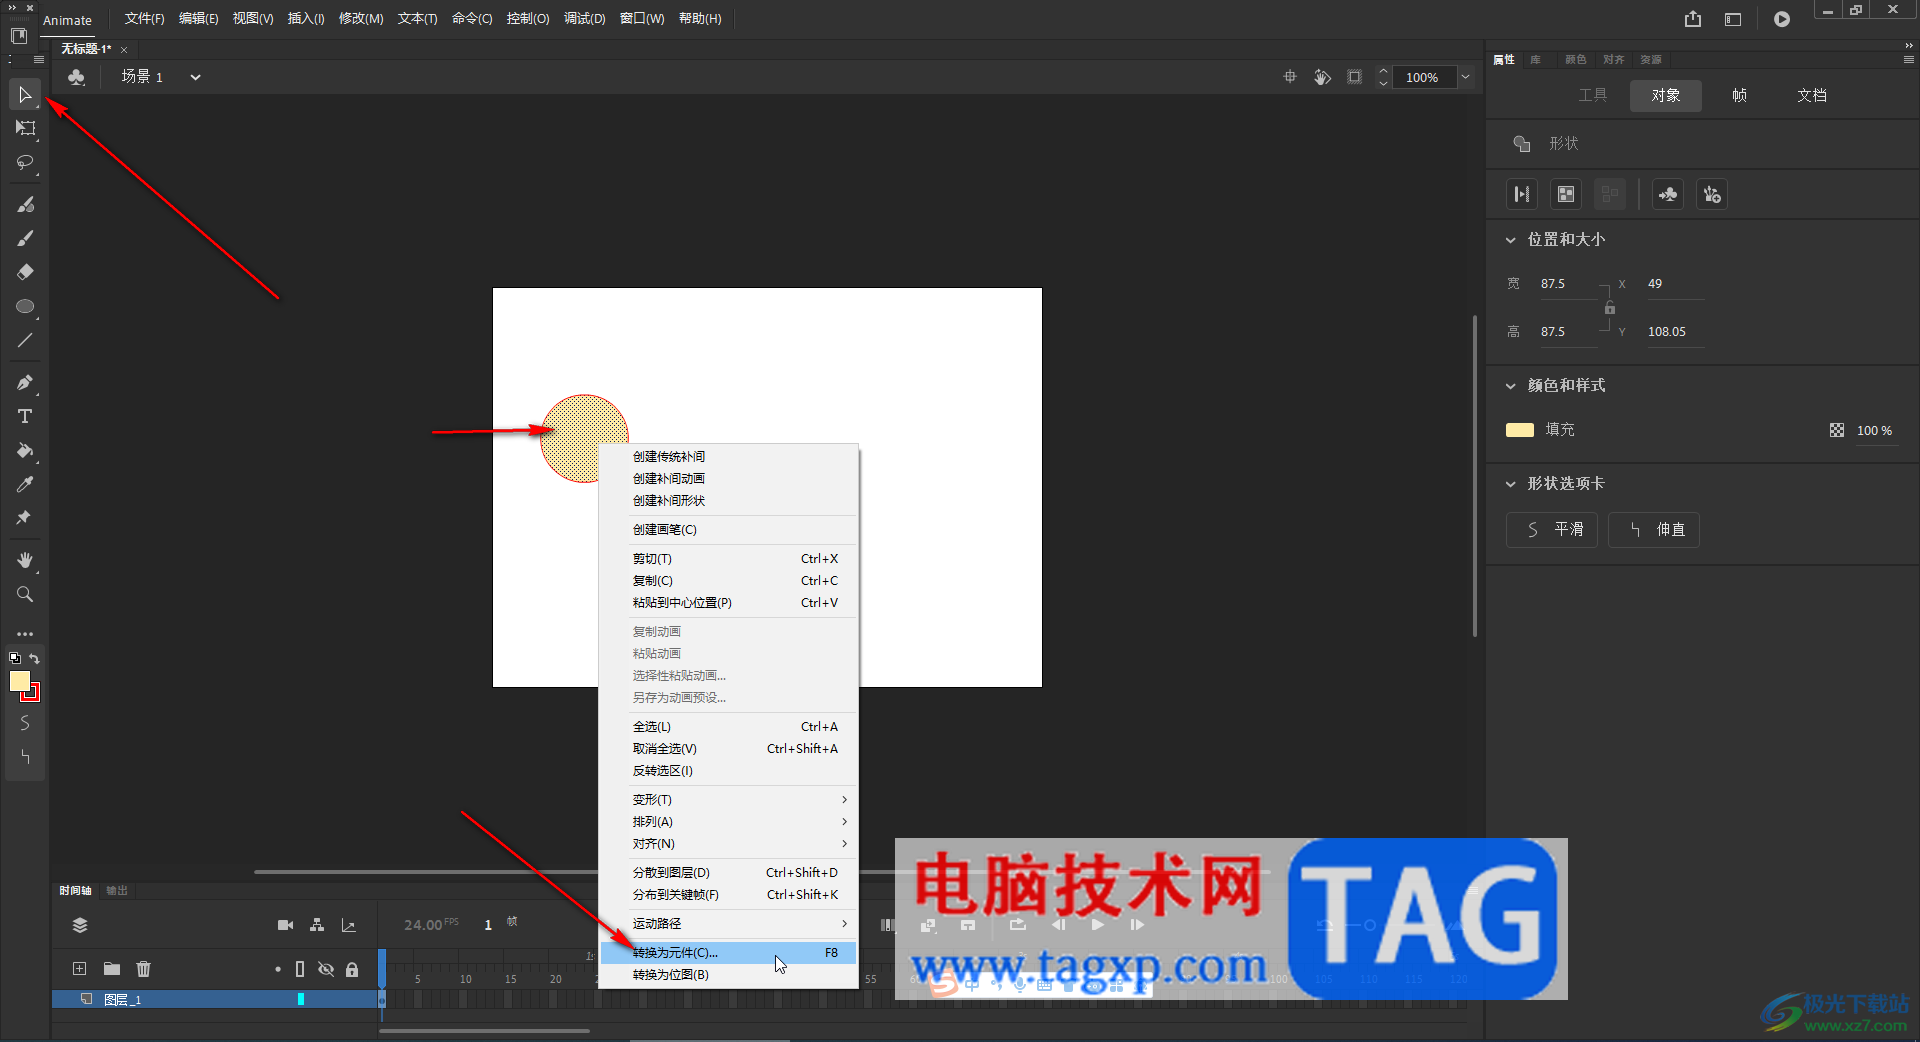1920x1042 pixels.
Task: Add a new layer in timeline
Action: (x=80, y=969)
